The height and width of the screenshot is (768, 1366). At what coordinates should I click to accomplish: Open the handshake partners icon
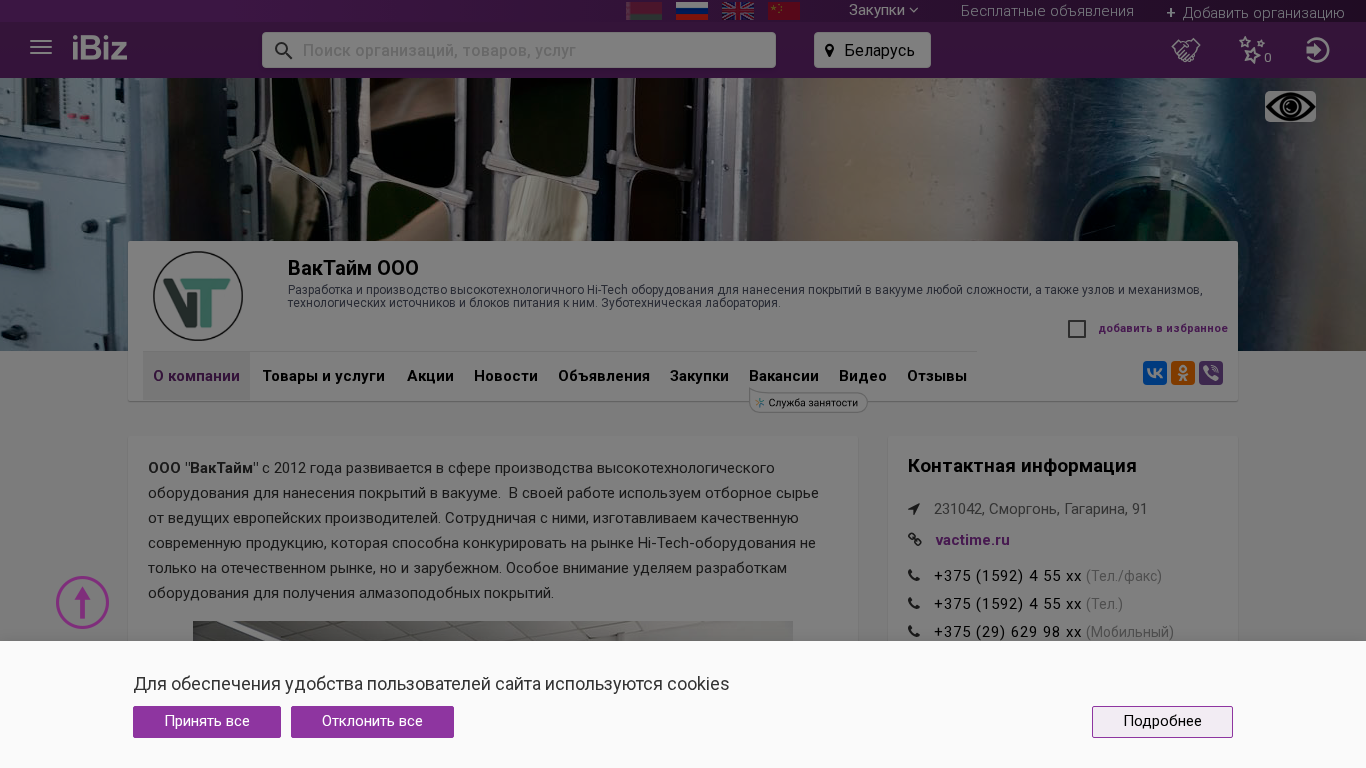pos(1186,50)
